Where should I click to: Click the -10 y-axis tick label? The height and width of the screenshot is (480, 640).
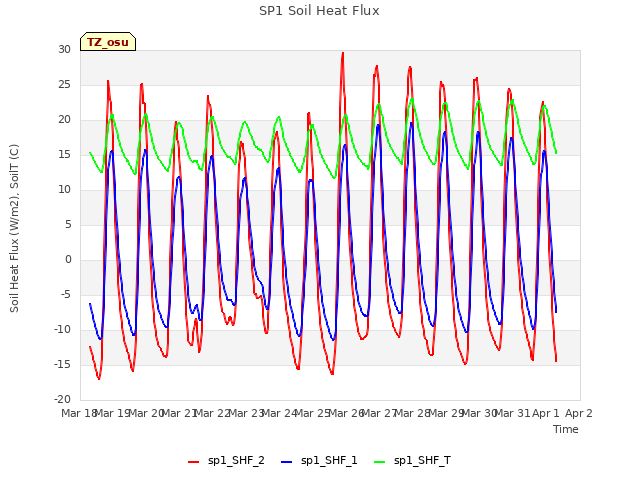[62, 329]
